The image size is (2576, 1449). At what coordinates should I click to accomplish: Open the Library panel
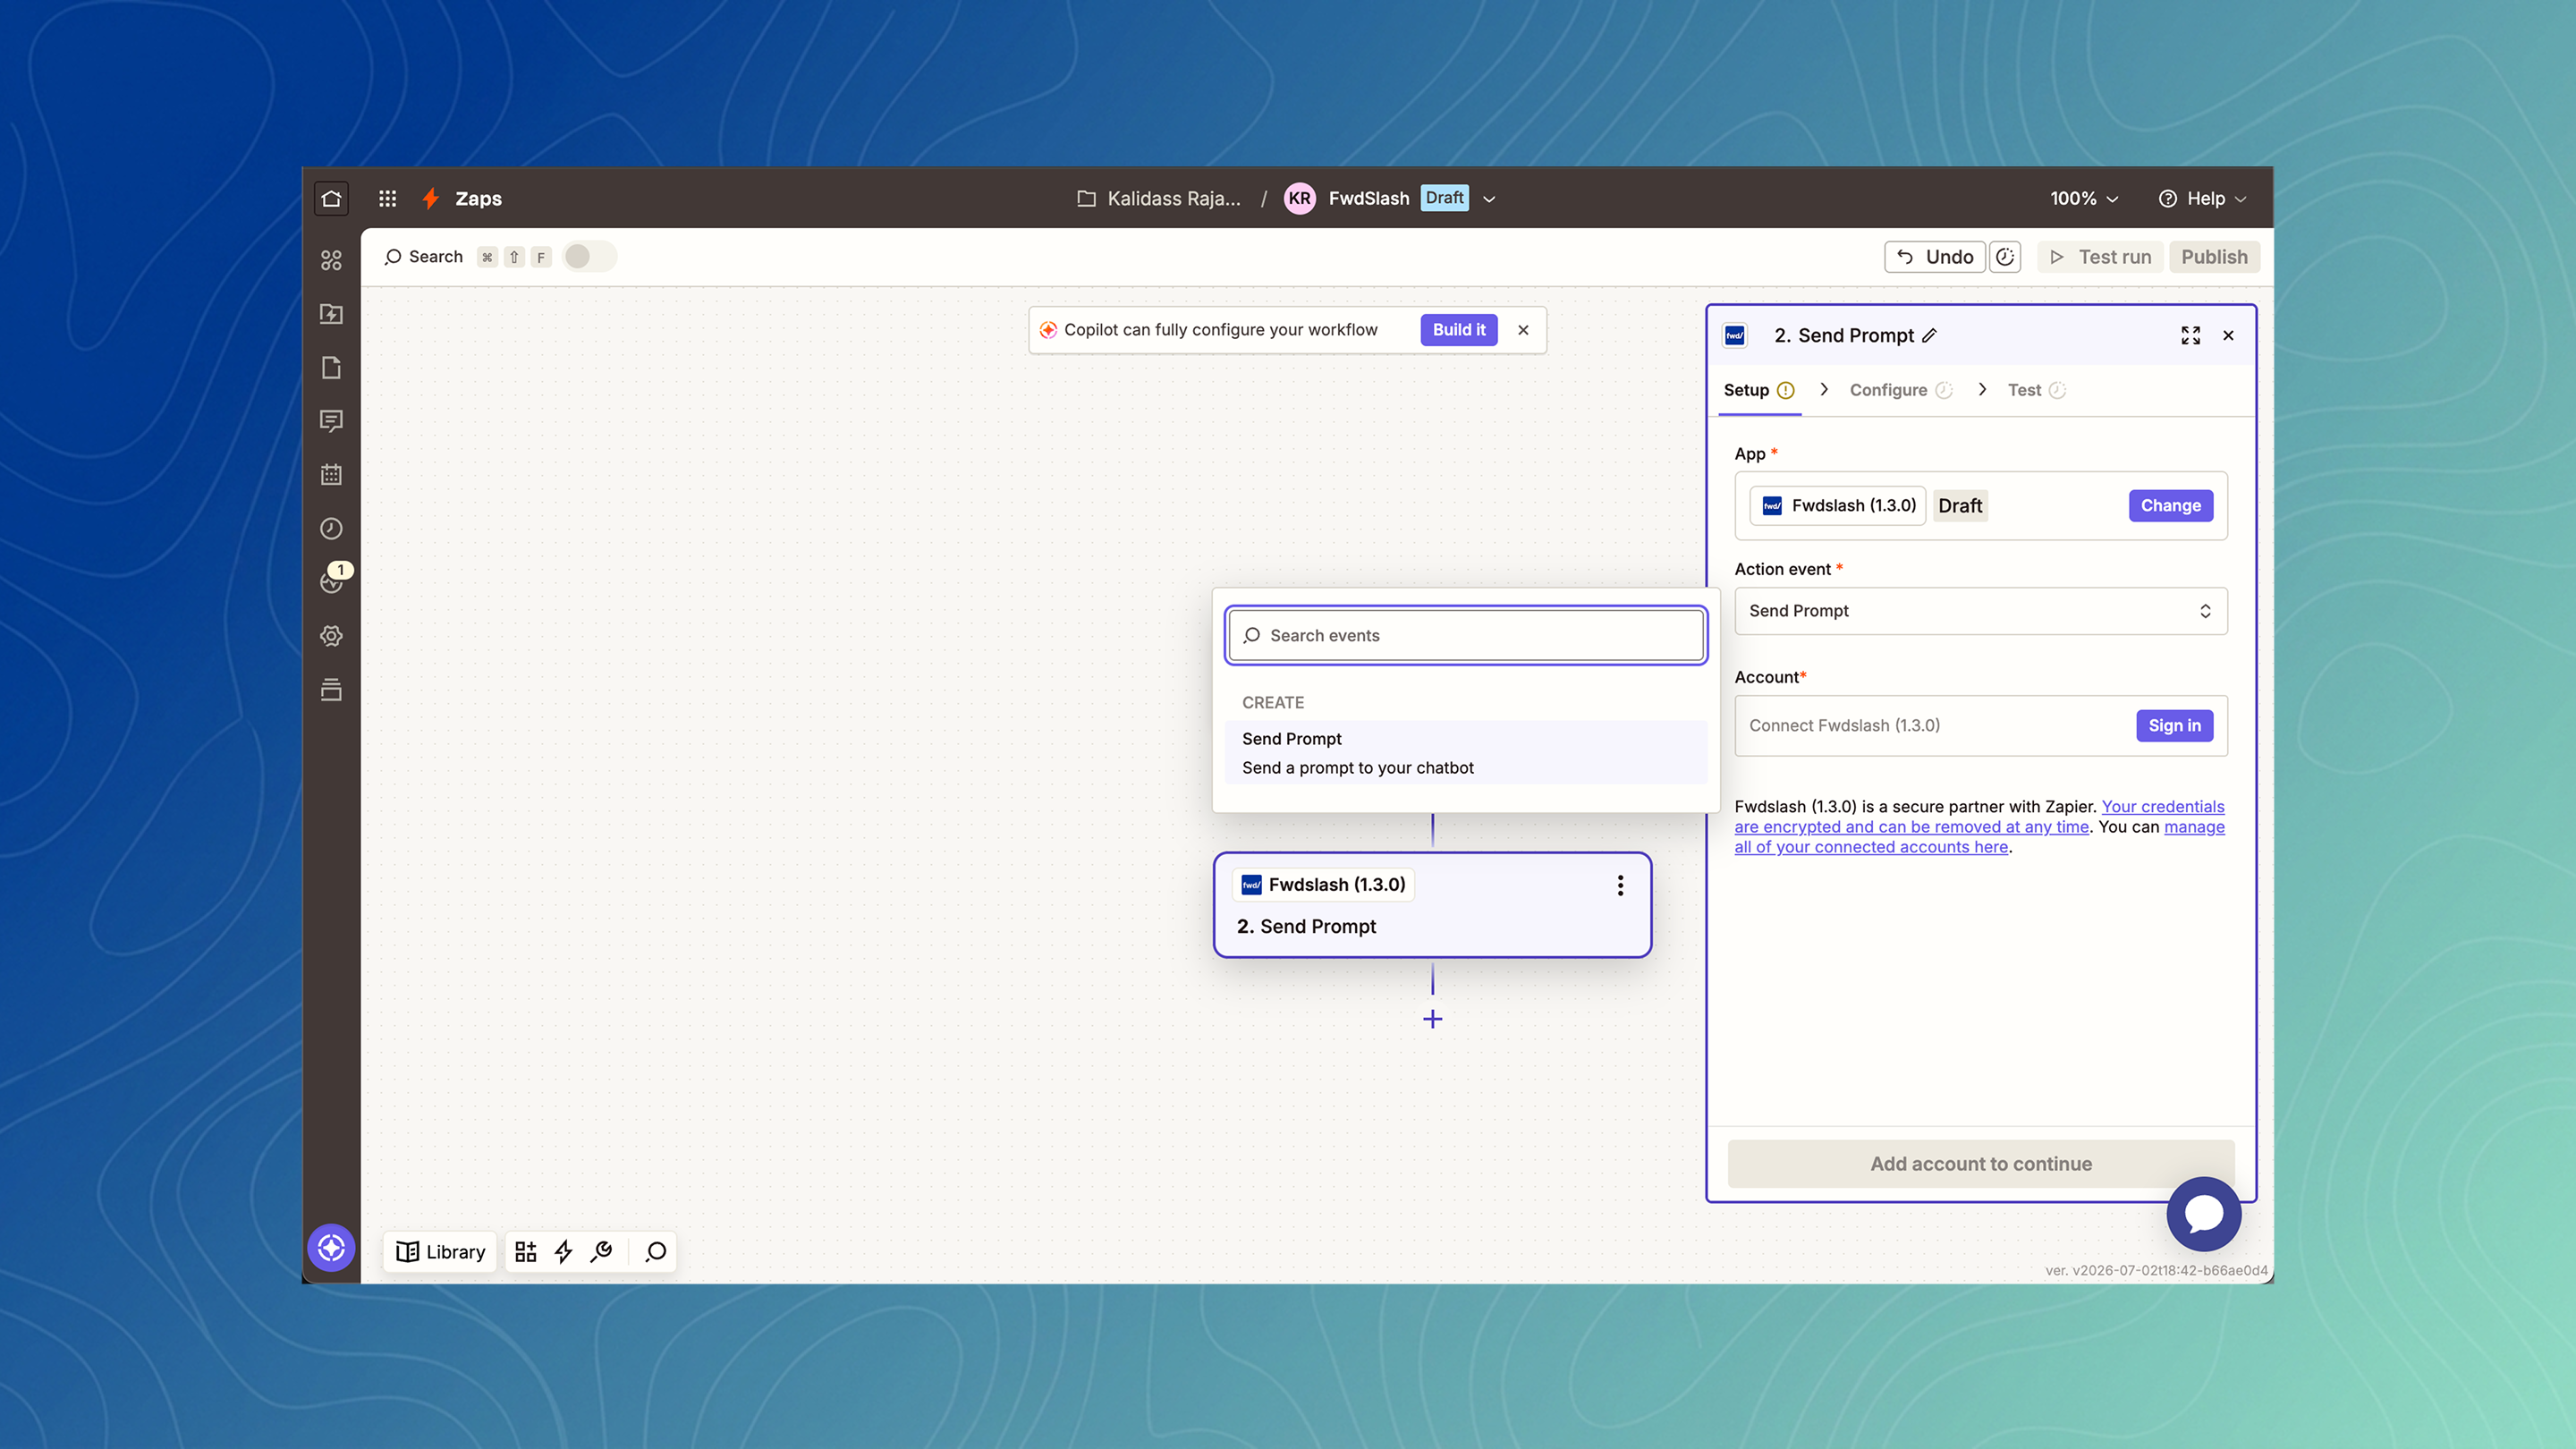(x=441, y=1252)
